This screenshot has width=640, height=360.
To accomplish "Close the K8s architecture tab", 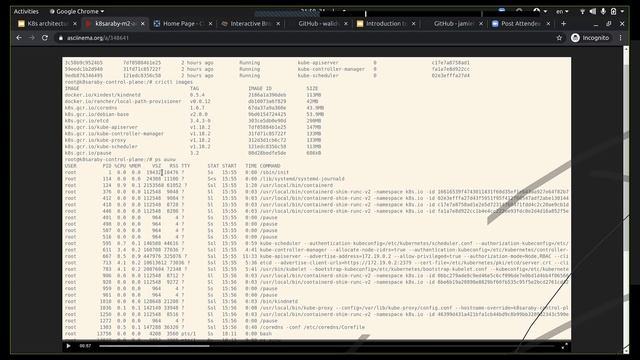I will pos(75,24).
